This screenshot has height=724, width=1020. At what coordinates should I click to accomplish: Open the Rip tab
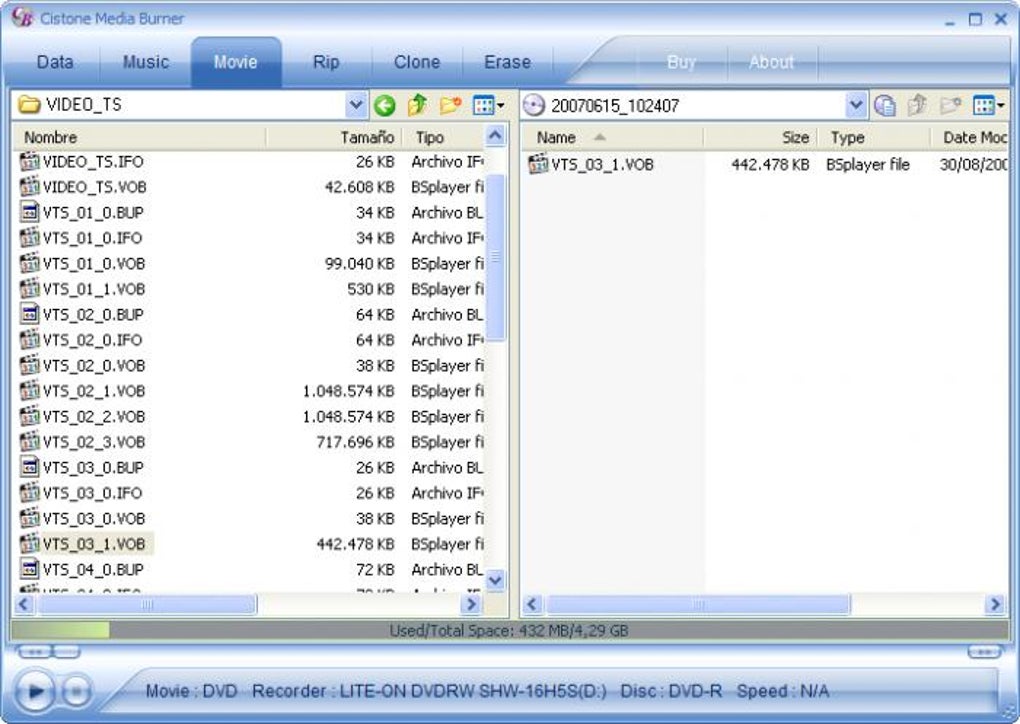tap(326, 62)
